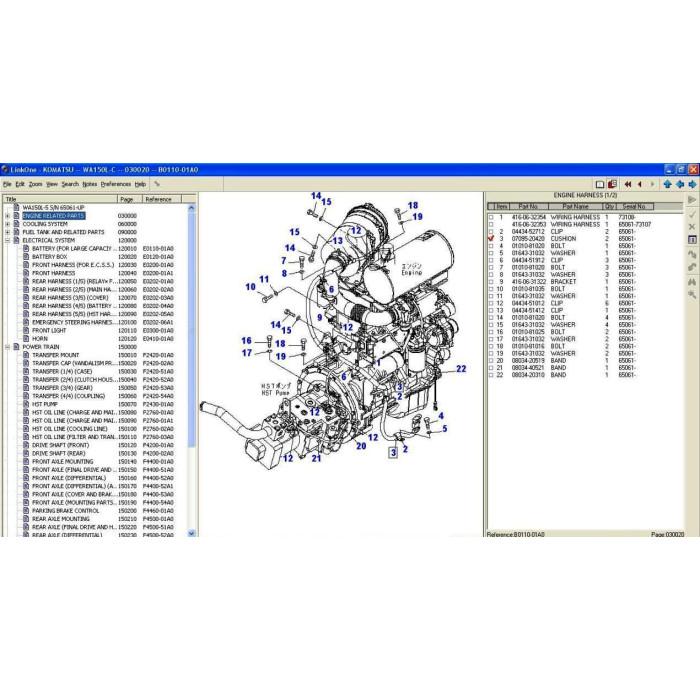This screenshot has width=700, height=700.
Task: Open the selection list window icon
Action: tap(692, 240)
